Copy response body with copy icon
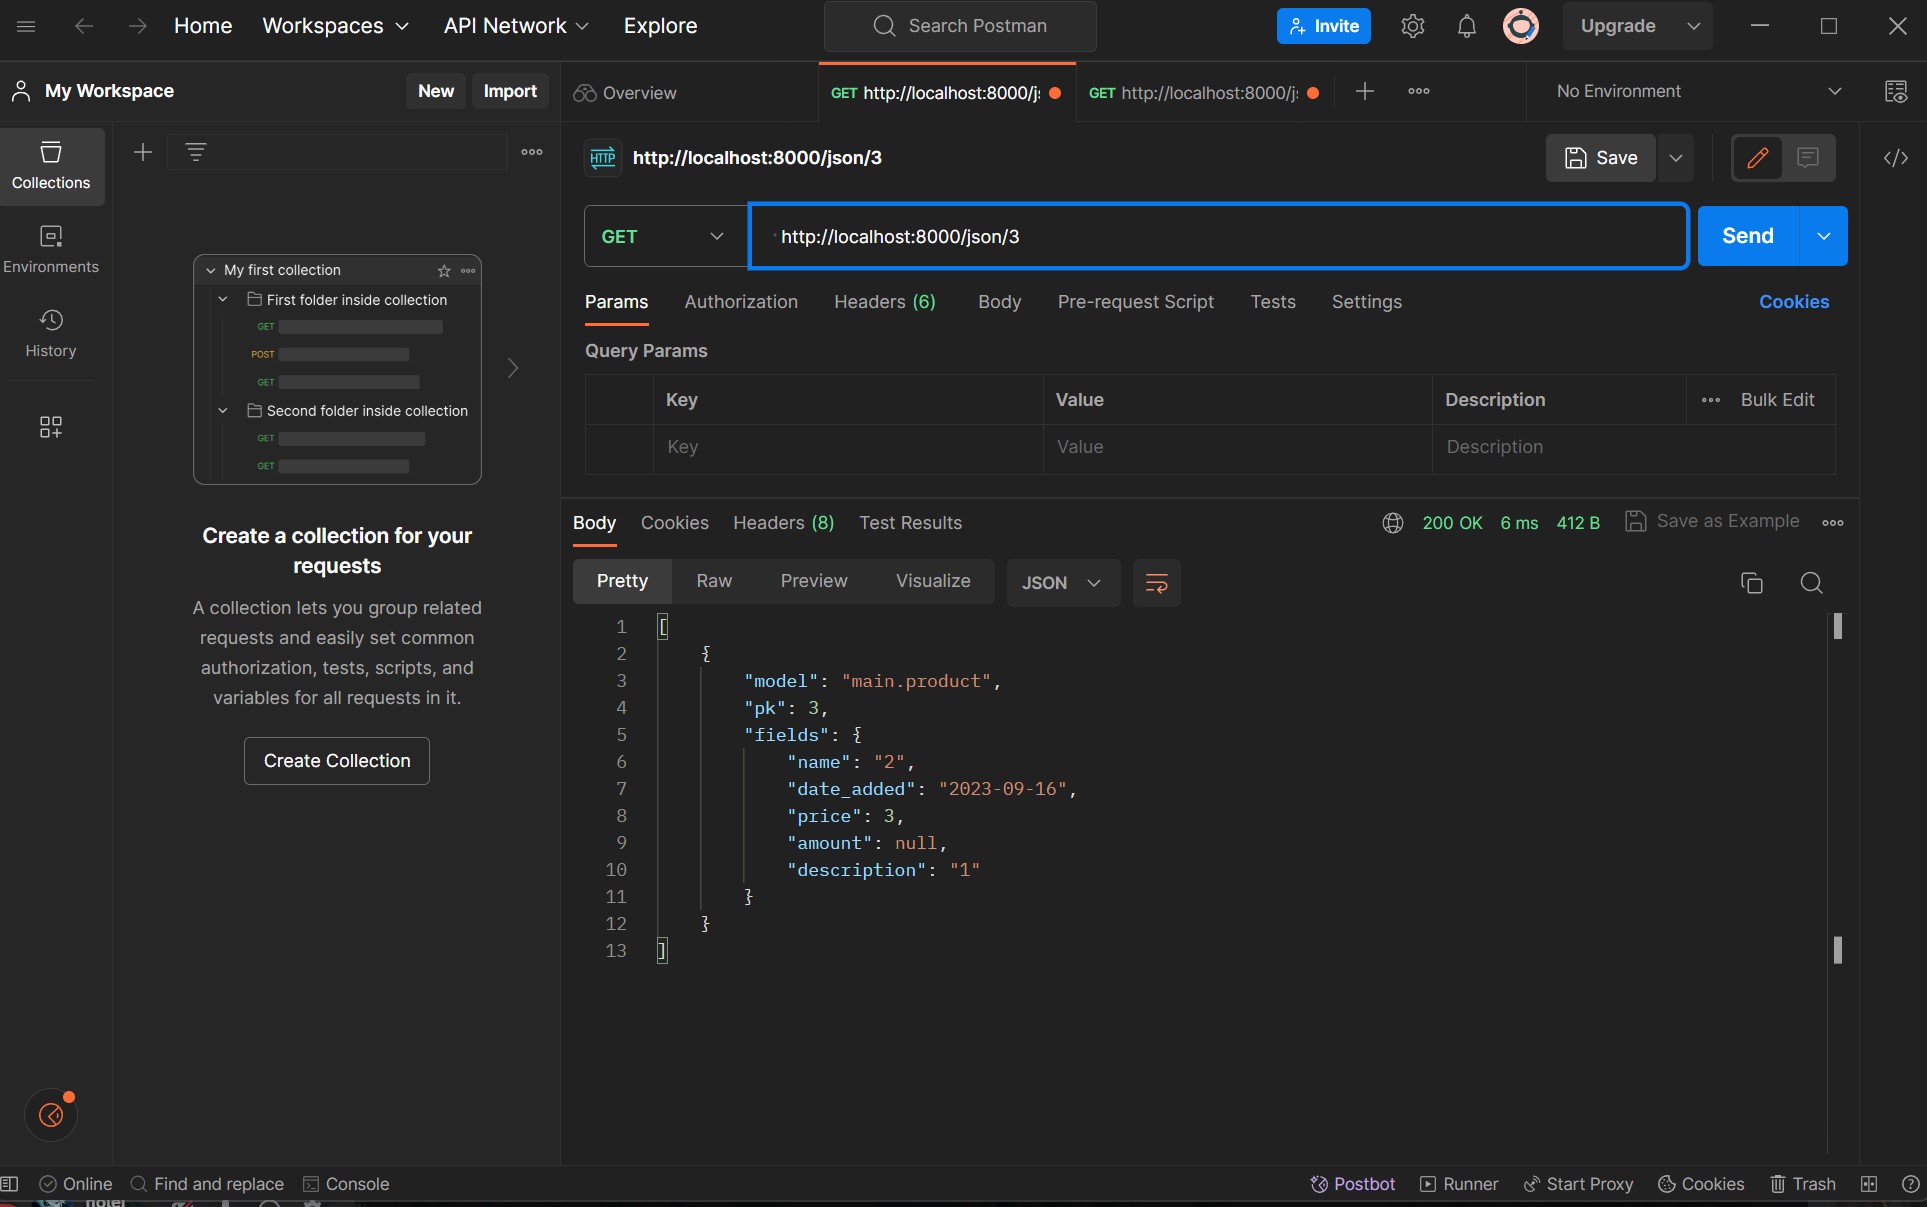The image size is (1927, 1207). pyautogui.click(x=1751, y=583)
